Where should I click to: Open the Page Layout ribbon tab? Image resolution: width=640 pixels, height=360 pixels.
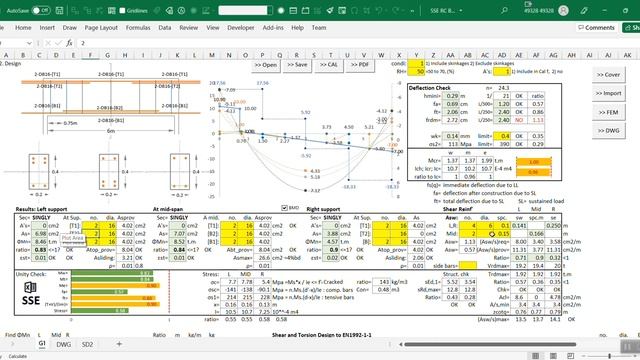click(x=101, y=28)
